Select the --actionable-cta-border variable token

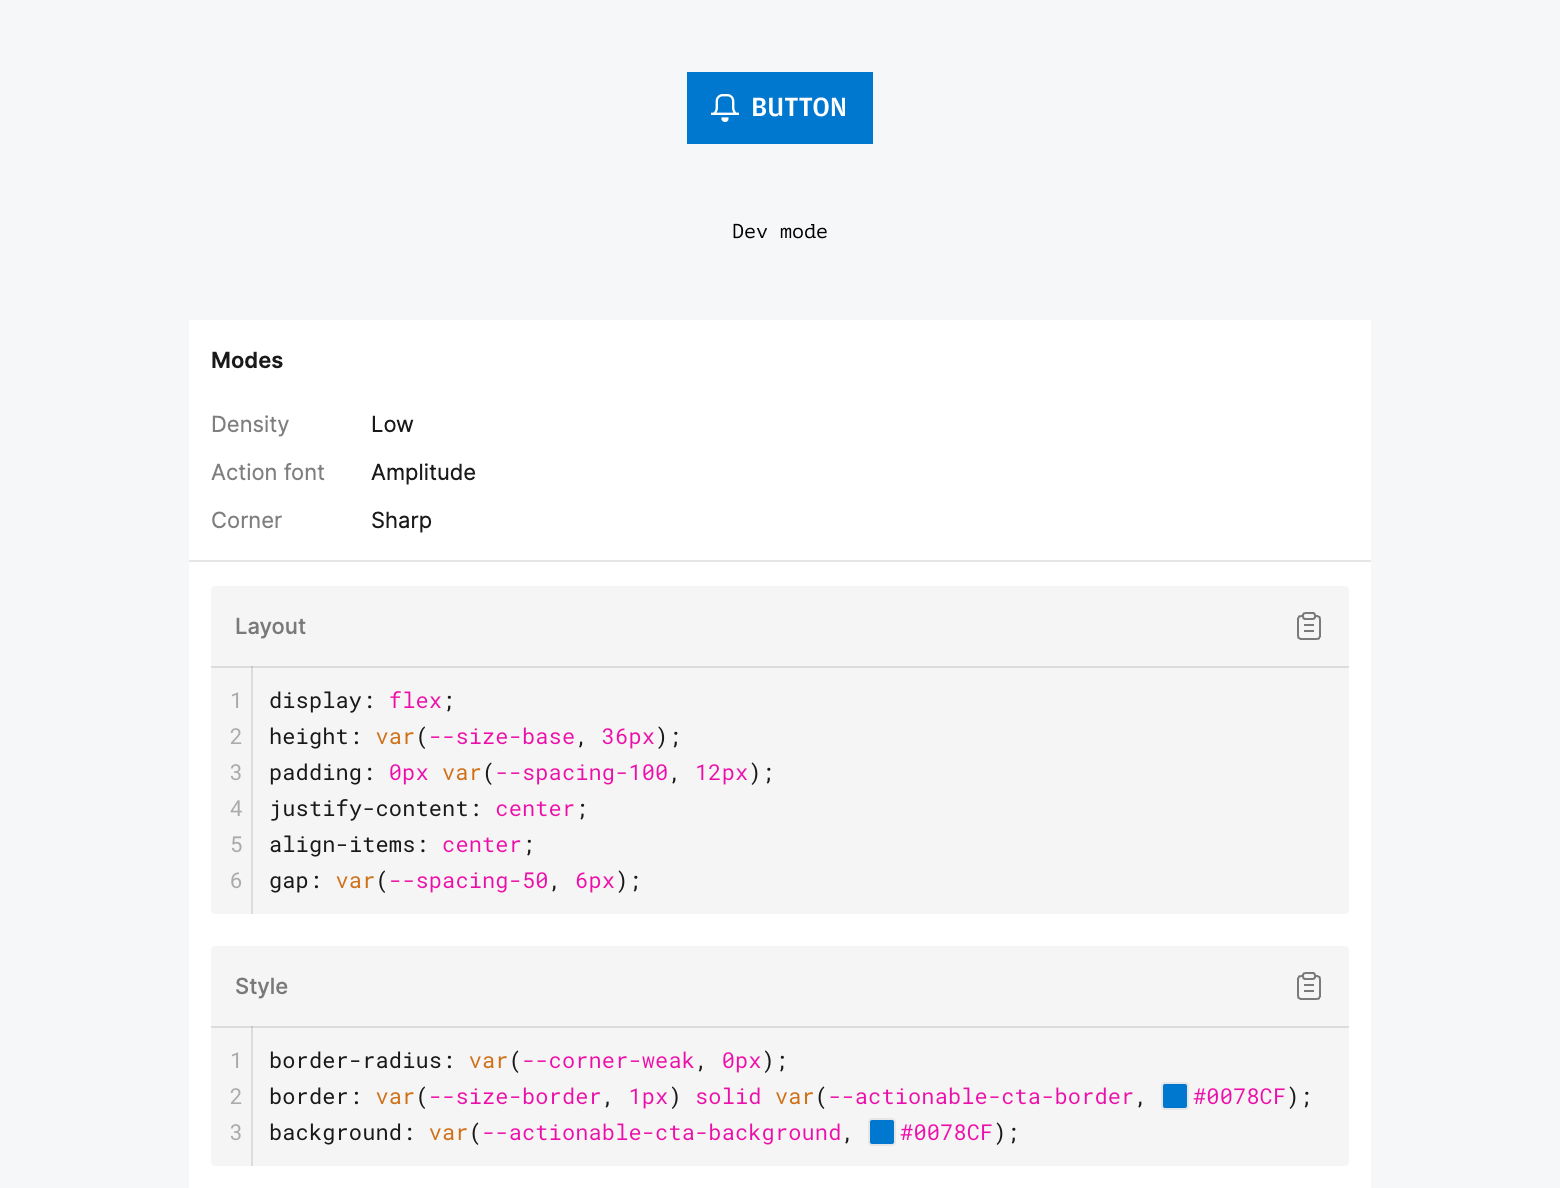(x=981, y=1096)
